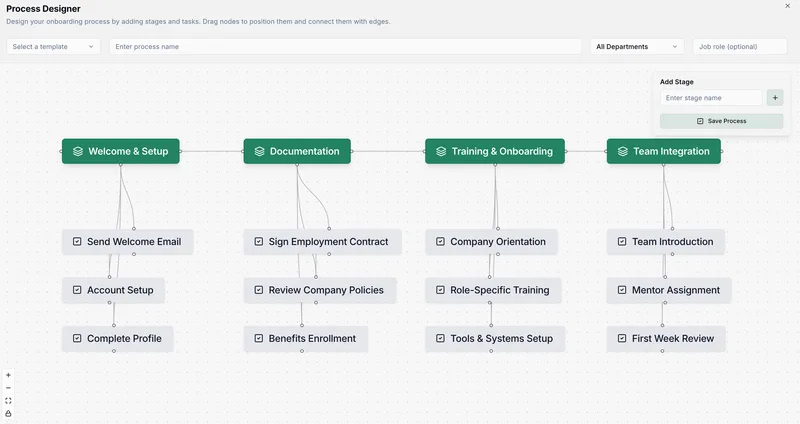800x424 pixels.
Task: Click the check icon on Benefits Enrollment
Action: coord(259,338)
